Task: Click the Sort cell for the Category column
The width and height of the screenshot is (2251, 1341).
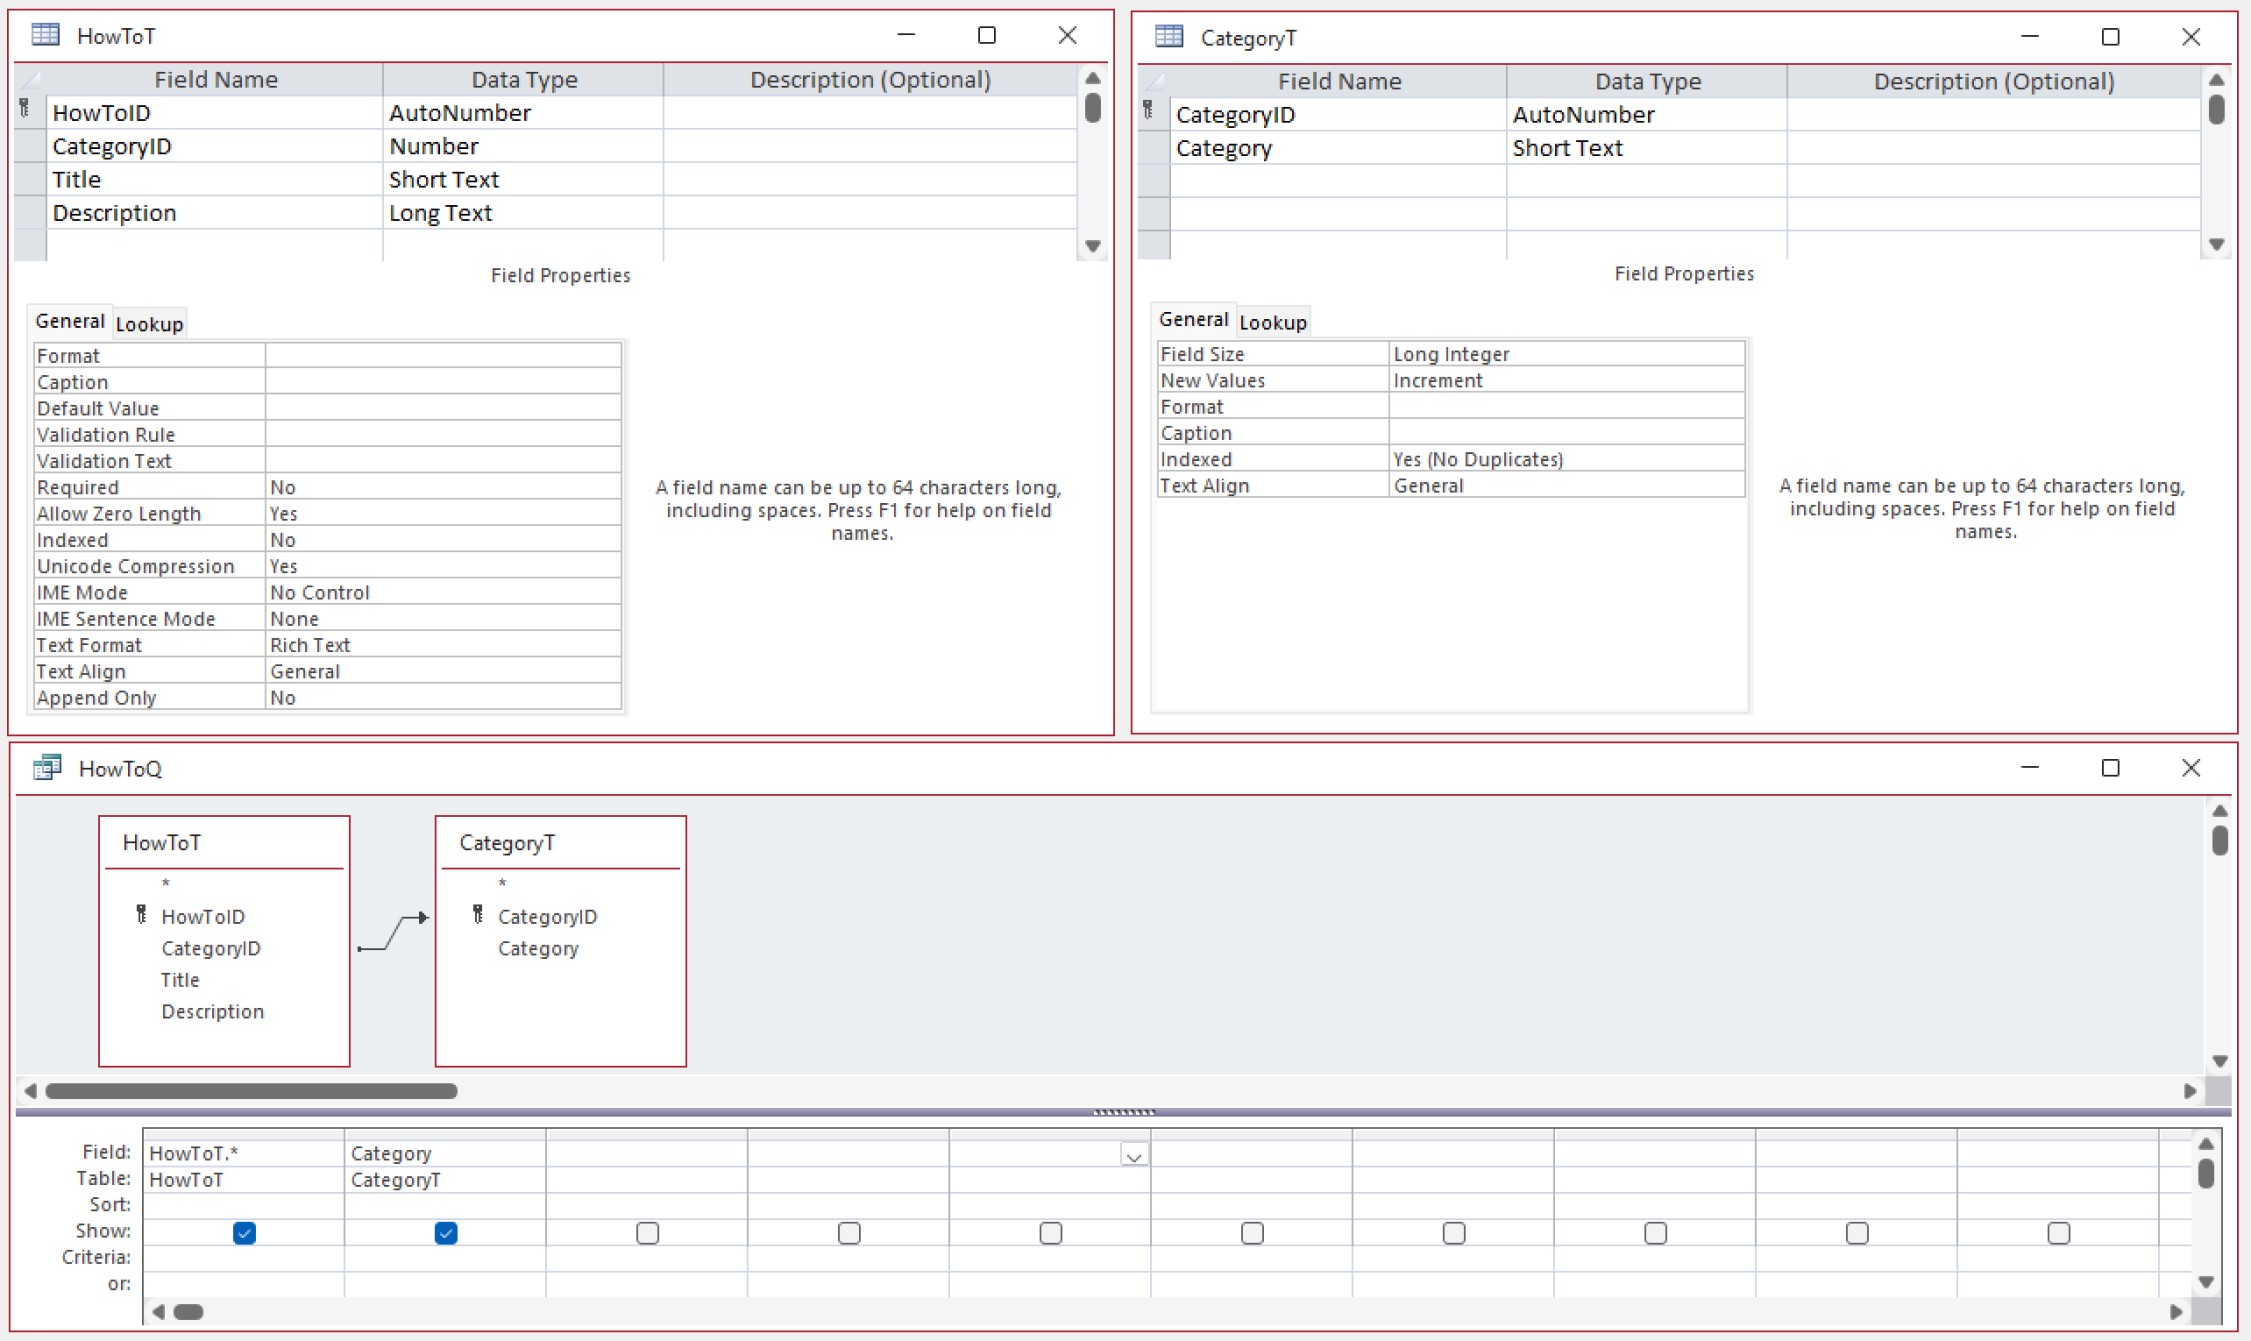Action: tap(446, 1204)
